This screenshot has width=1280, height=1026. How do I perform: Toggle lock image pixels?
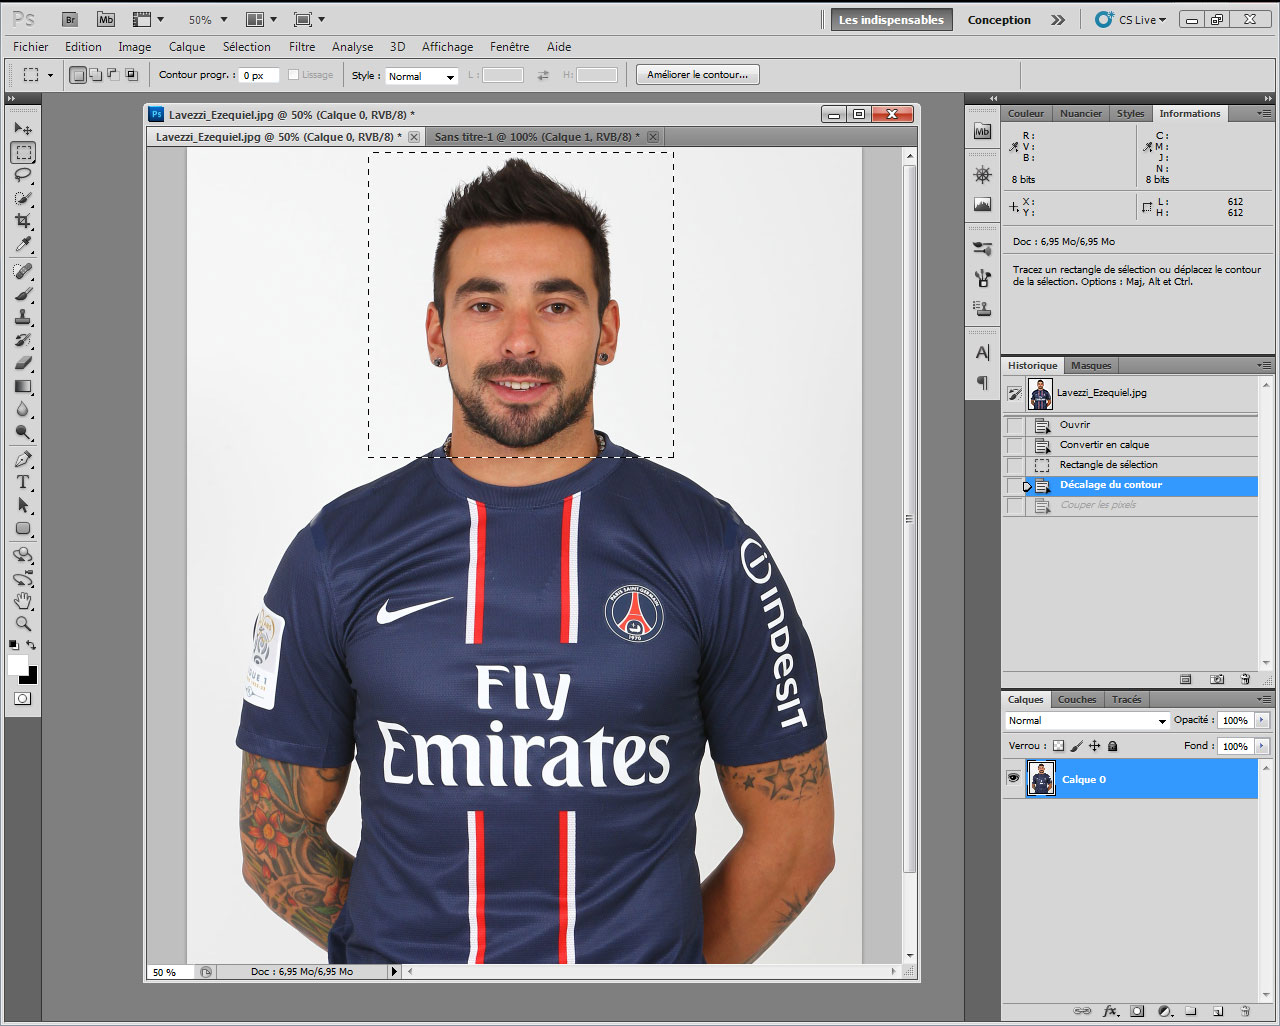click(1077, 746)
